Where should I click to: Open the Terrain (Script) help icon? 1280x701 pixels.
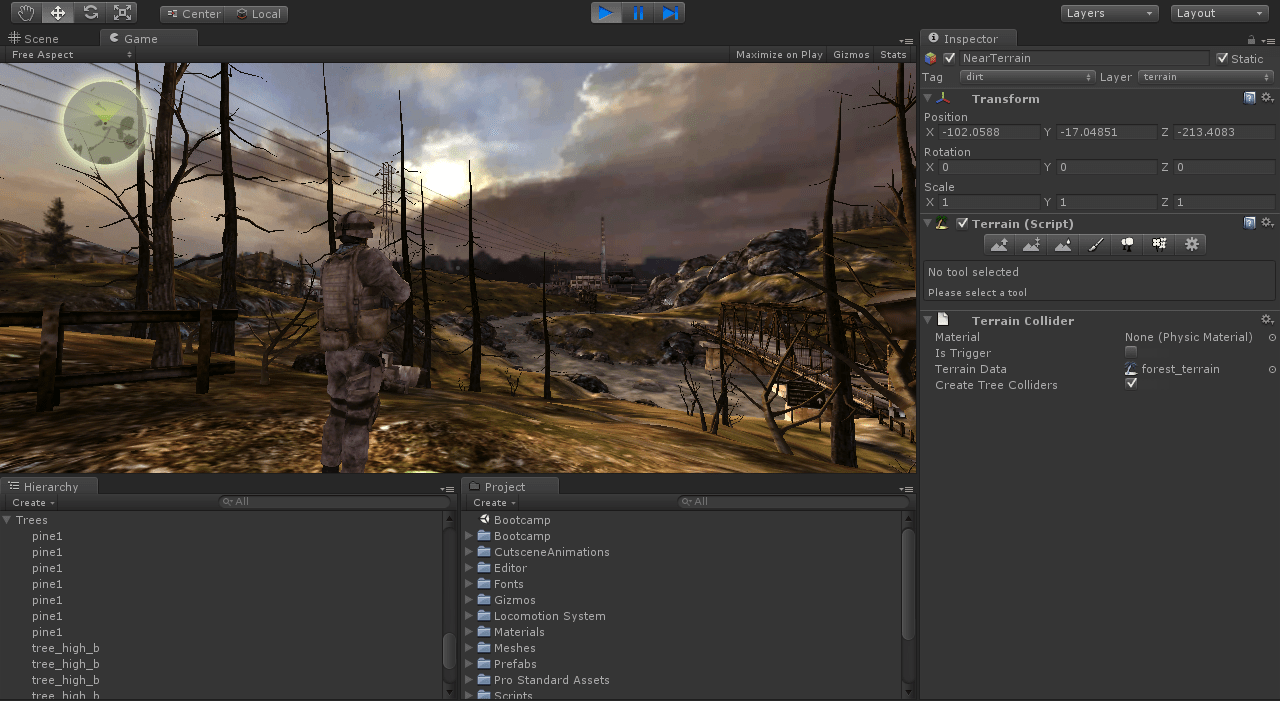1250,223
